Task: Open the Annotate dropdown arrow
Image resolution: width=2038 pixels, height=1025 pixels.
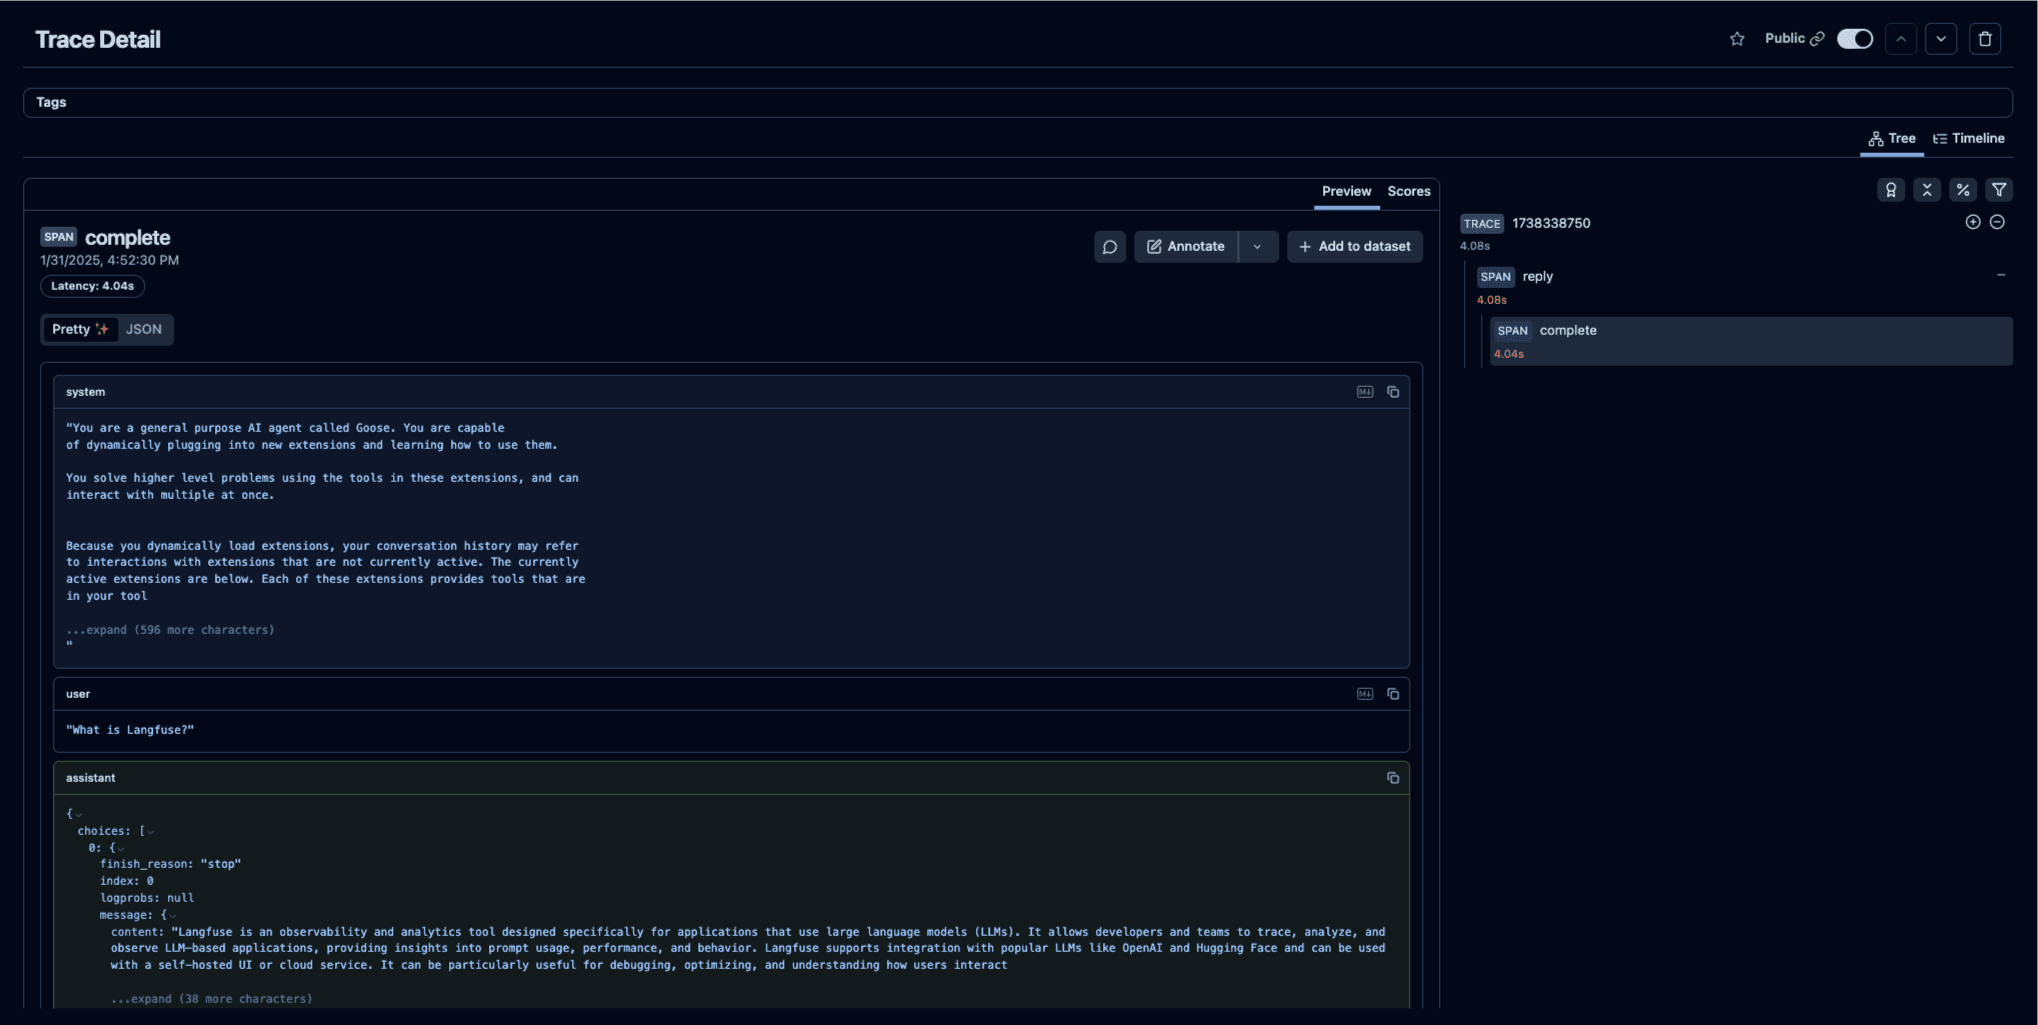Action: [1259, 246]
